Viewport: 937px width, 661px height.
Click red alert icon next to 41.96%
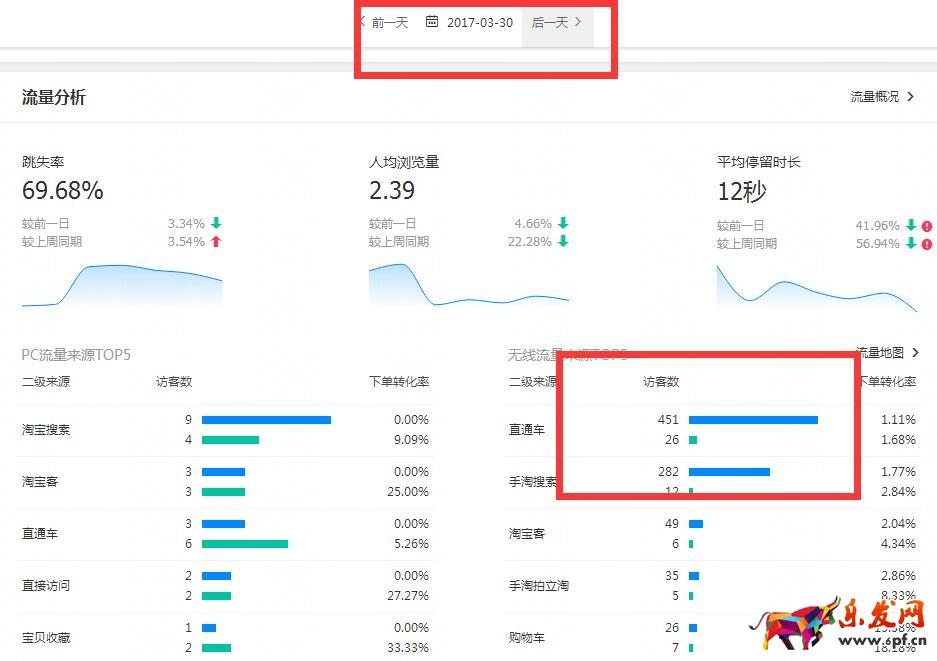tap(927, 226)
